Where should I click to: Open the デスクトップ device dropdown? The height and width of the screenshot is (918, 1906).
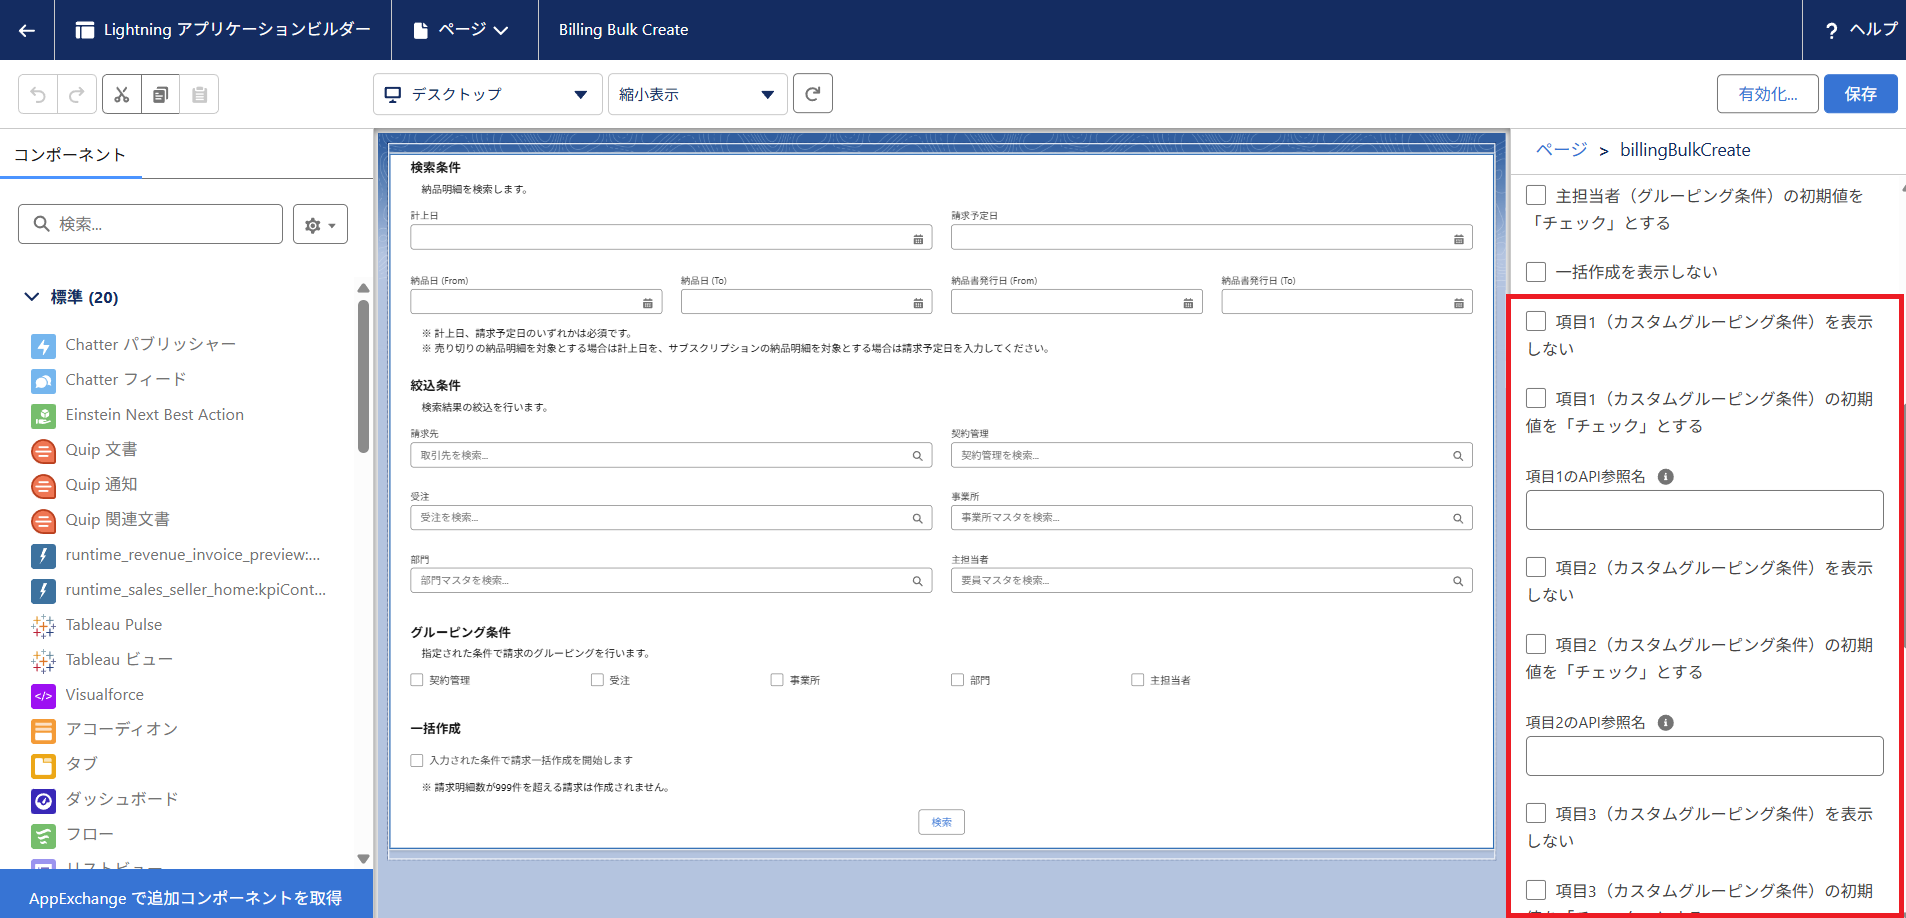[x=487, y=94]
